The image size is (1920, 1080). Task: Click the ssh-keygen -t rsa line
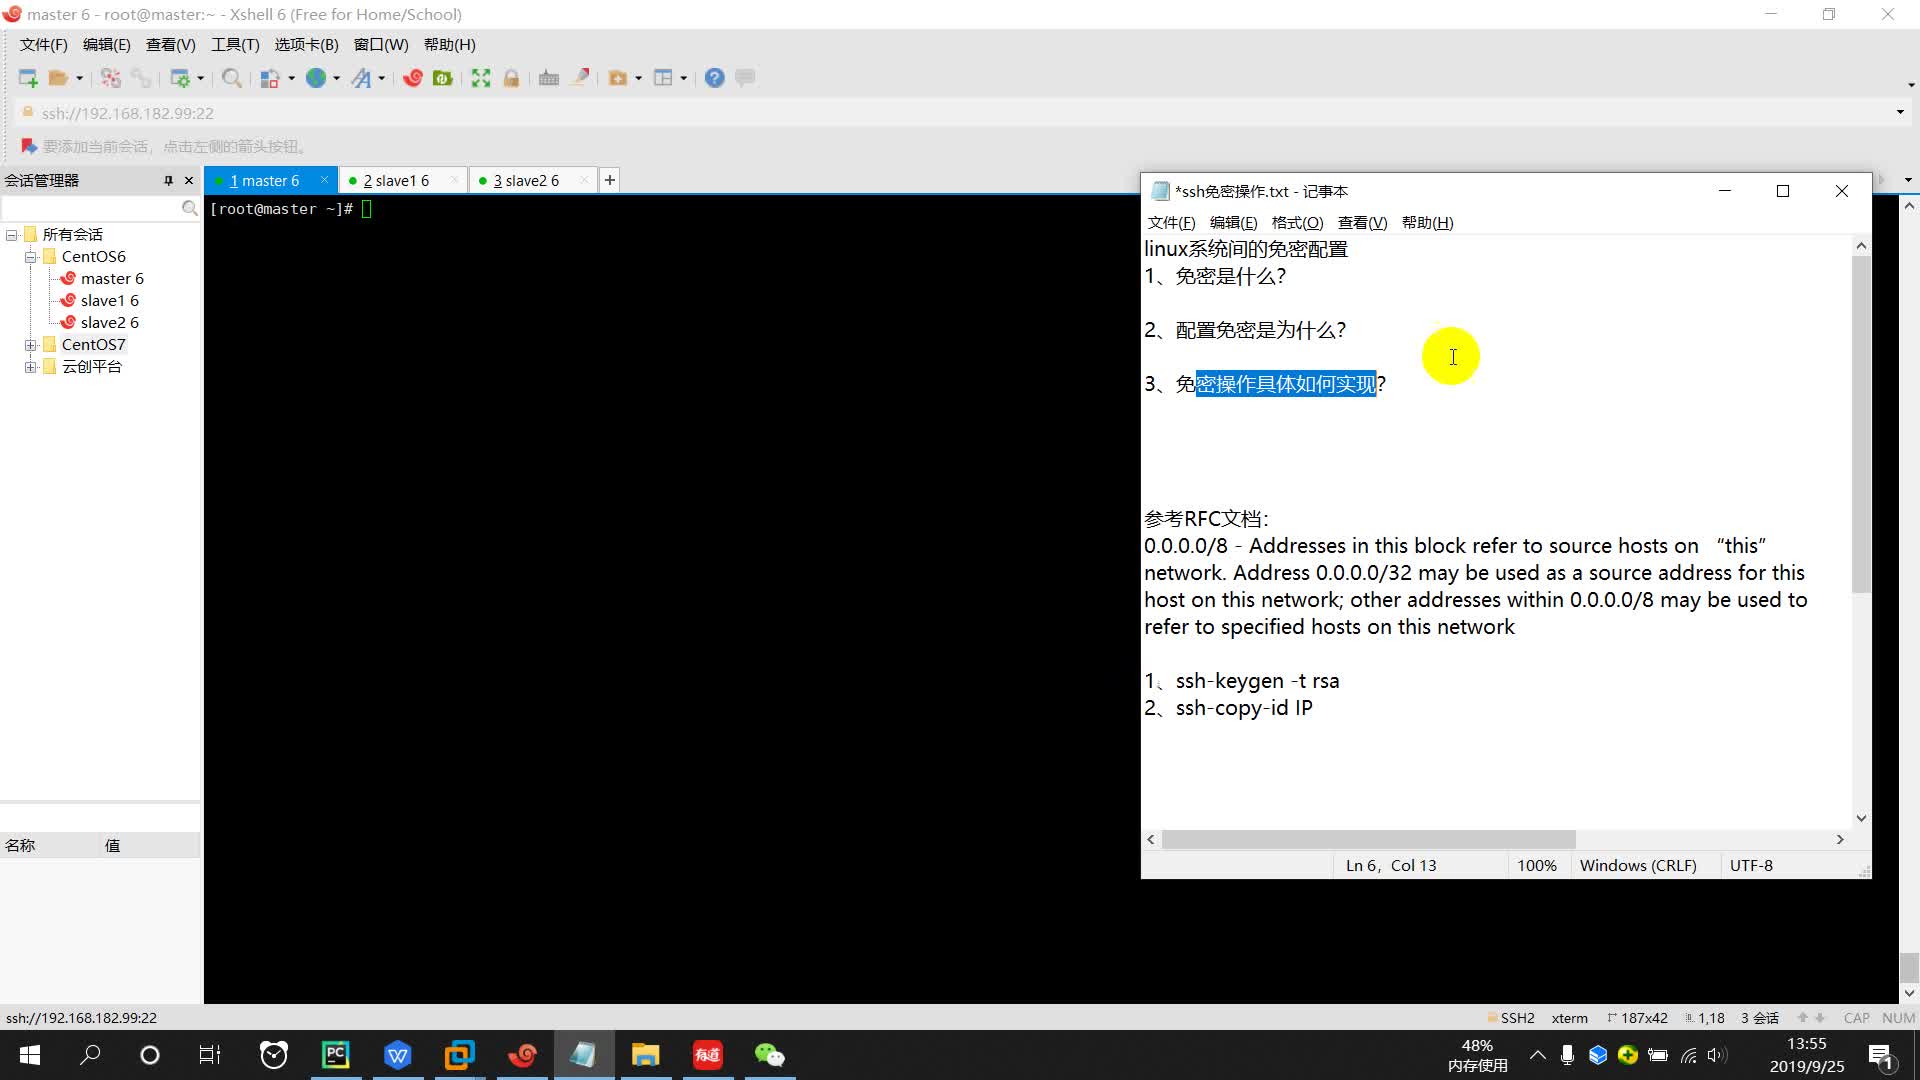click(1242, 681)
